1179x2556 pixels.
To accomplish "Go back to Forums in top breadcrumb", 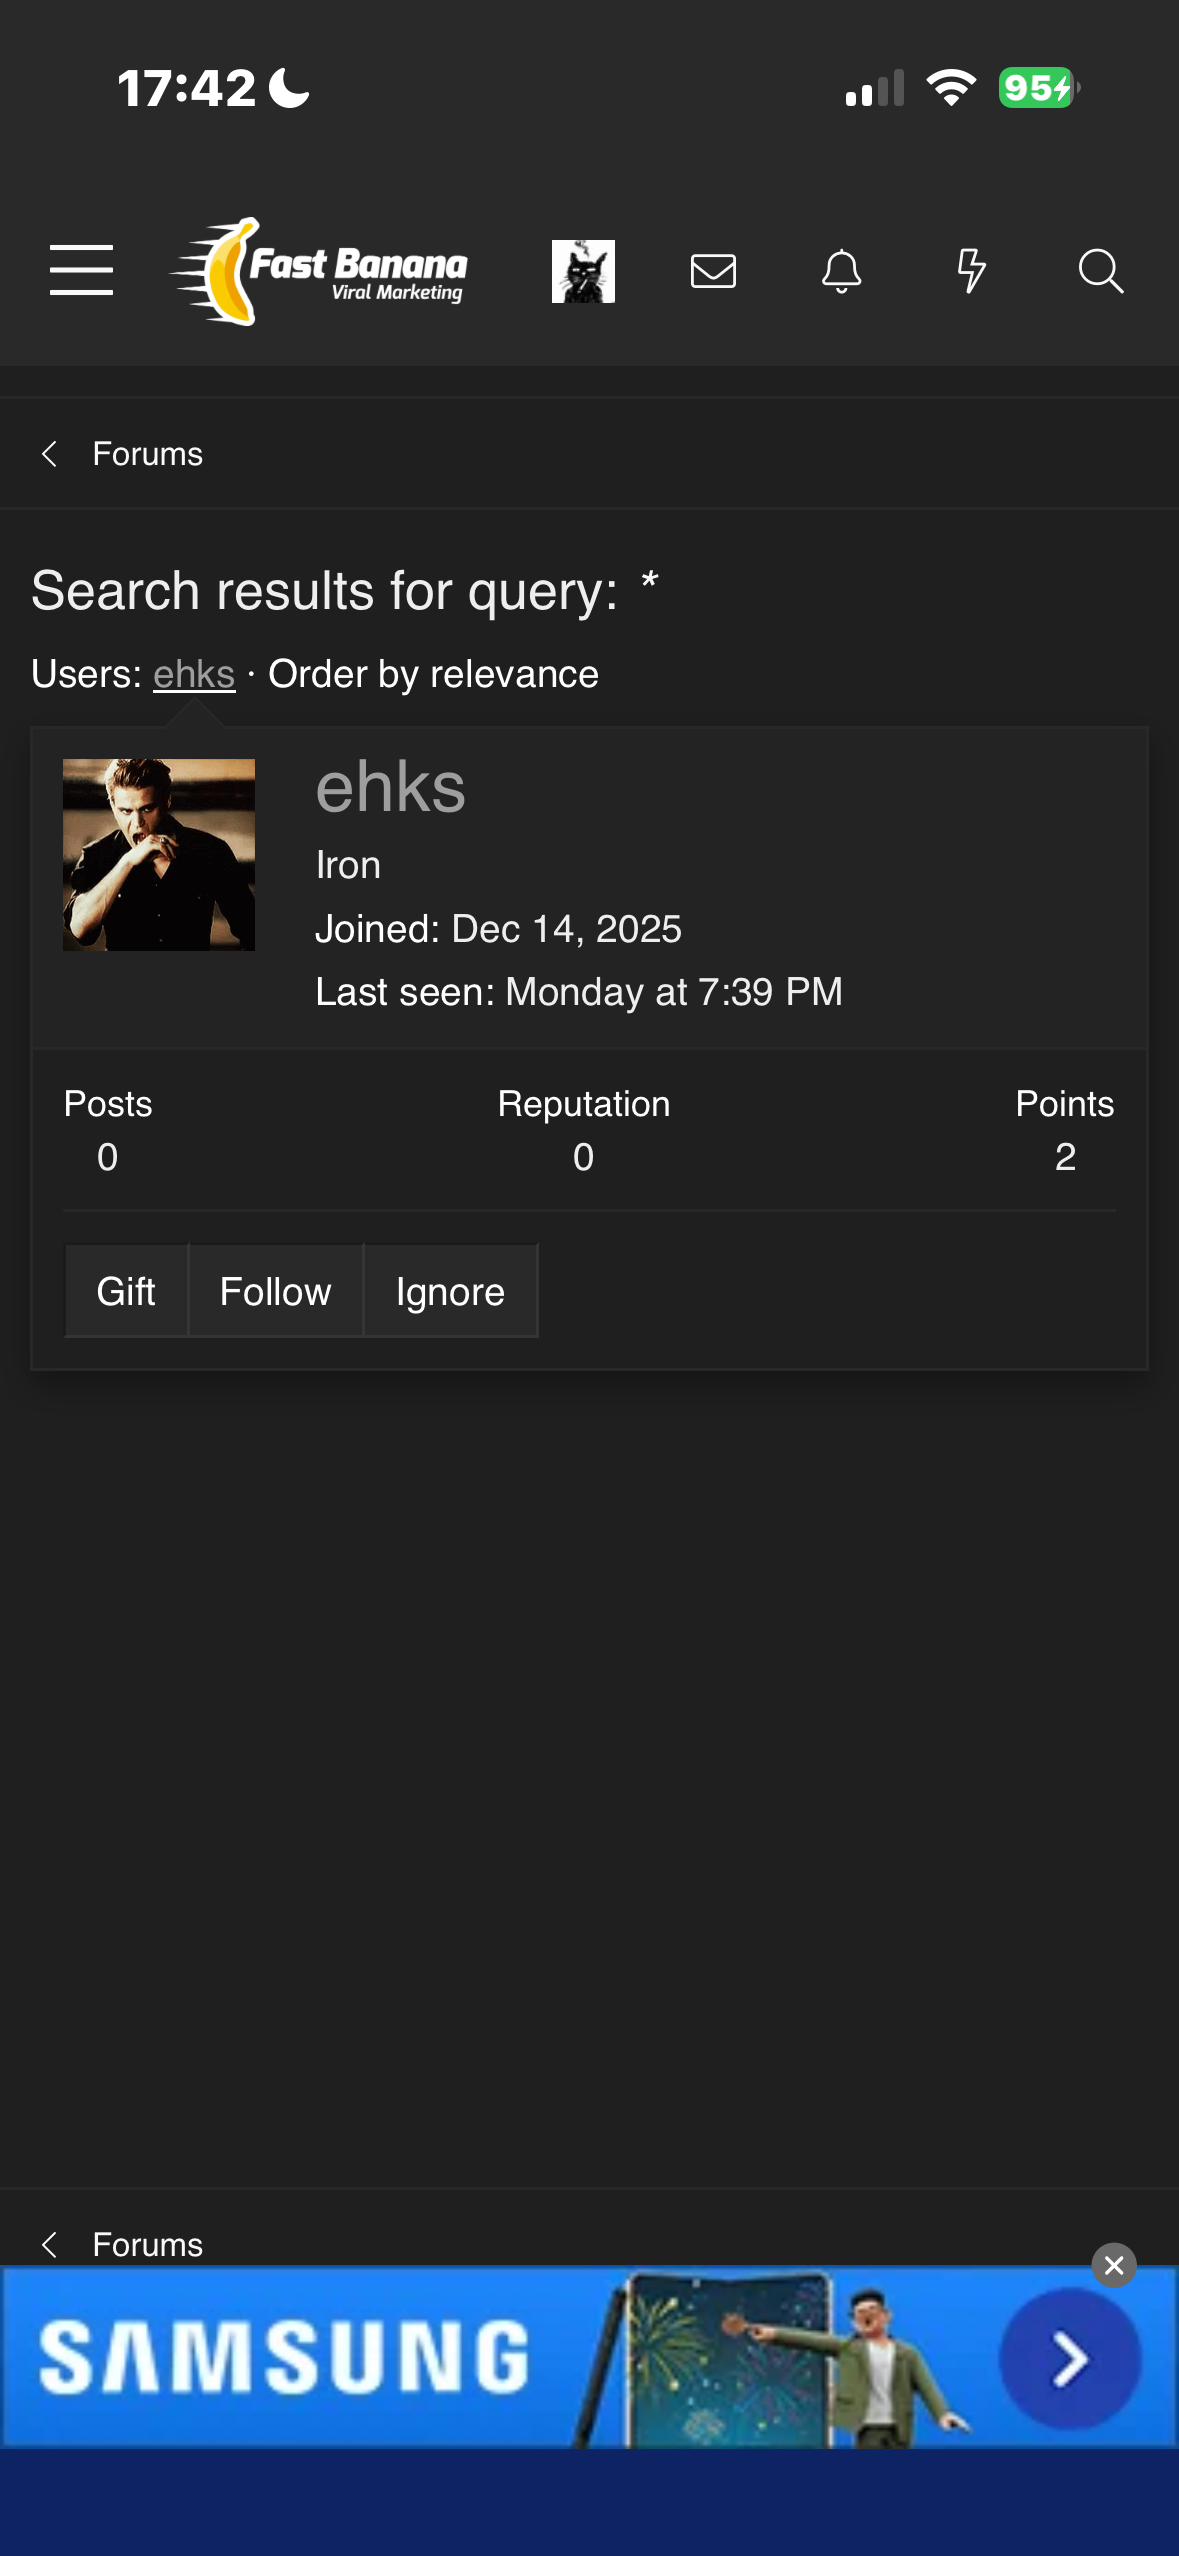I will tap(147, 454).
